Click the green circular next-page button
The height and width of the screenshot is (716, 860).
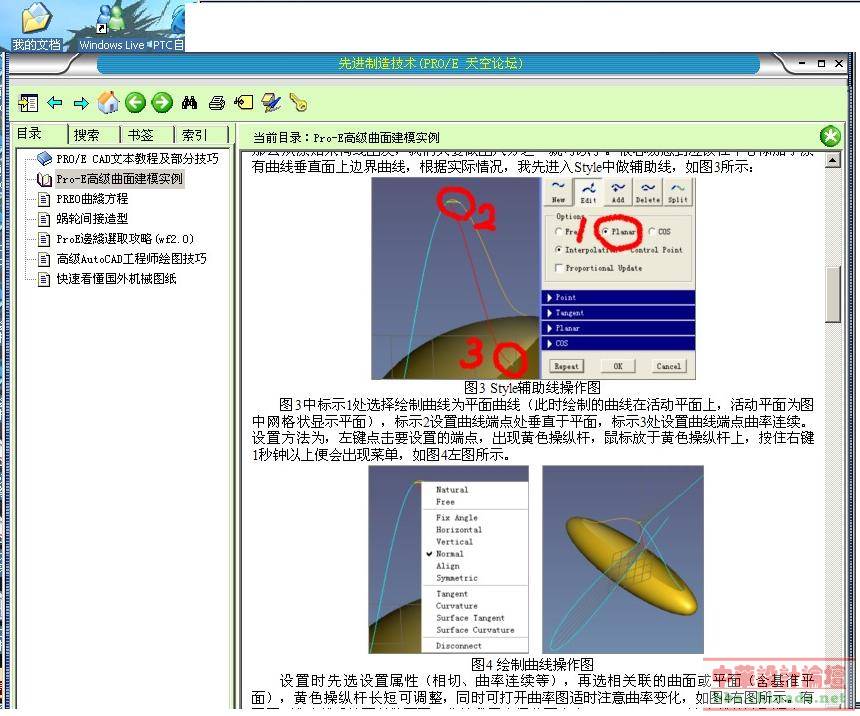162,103
